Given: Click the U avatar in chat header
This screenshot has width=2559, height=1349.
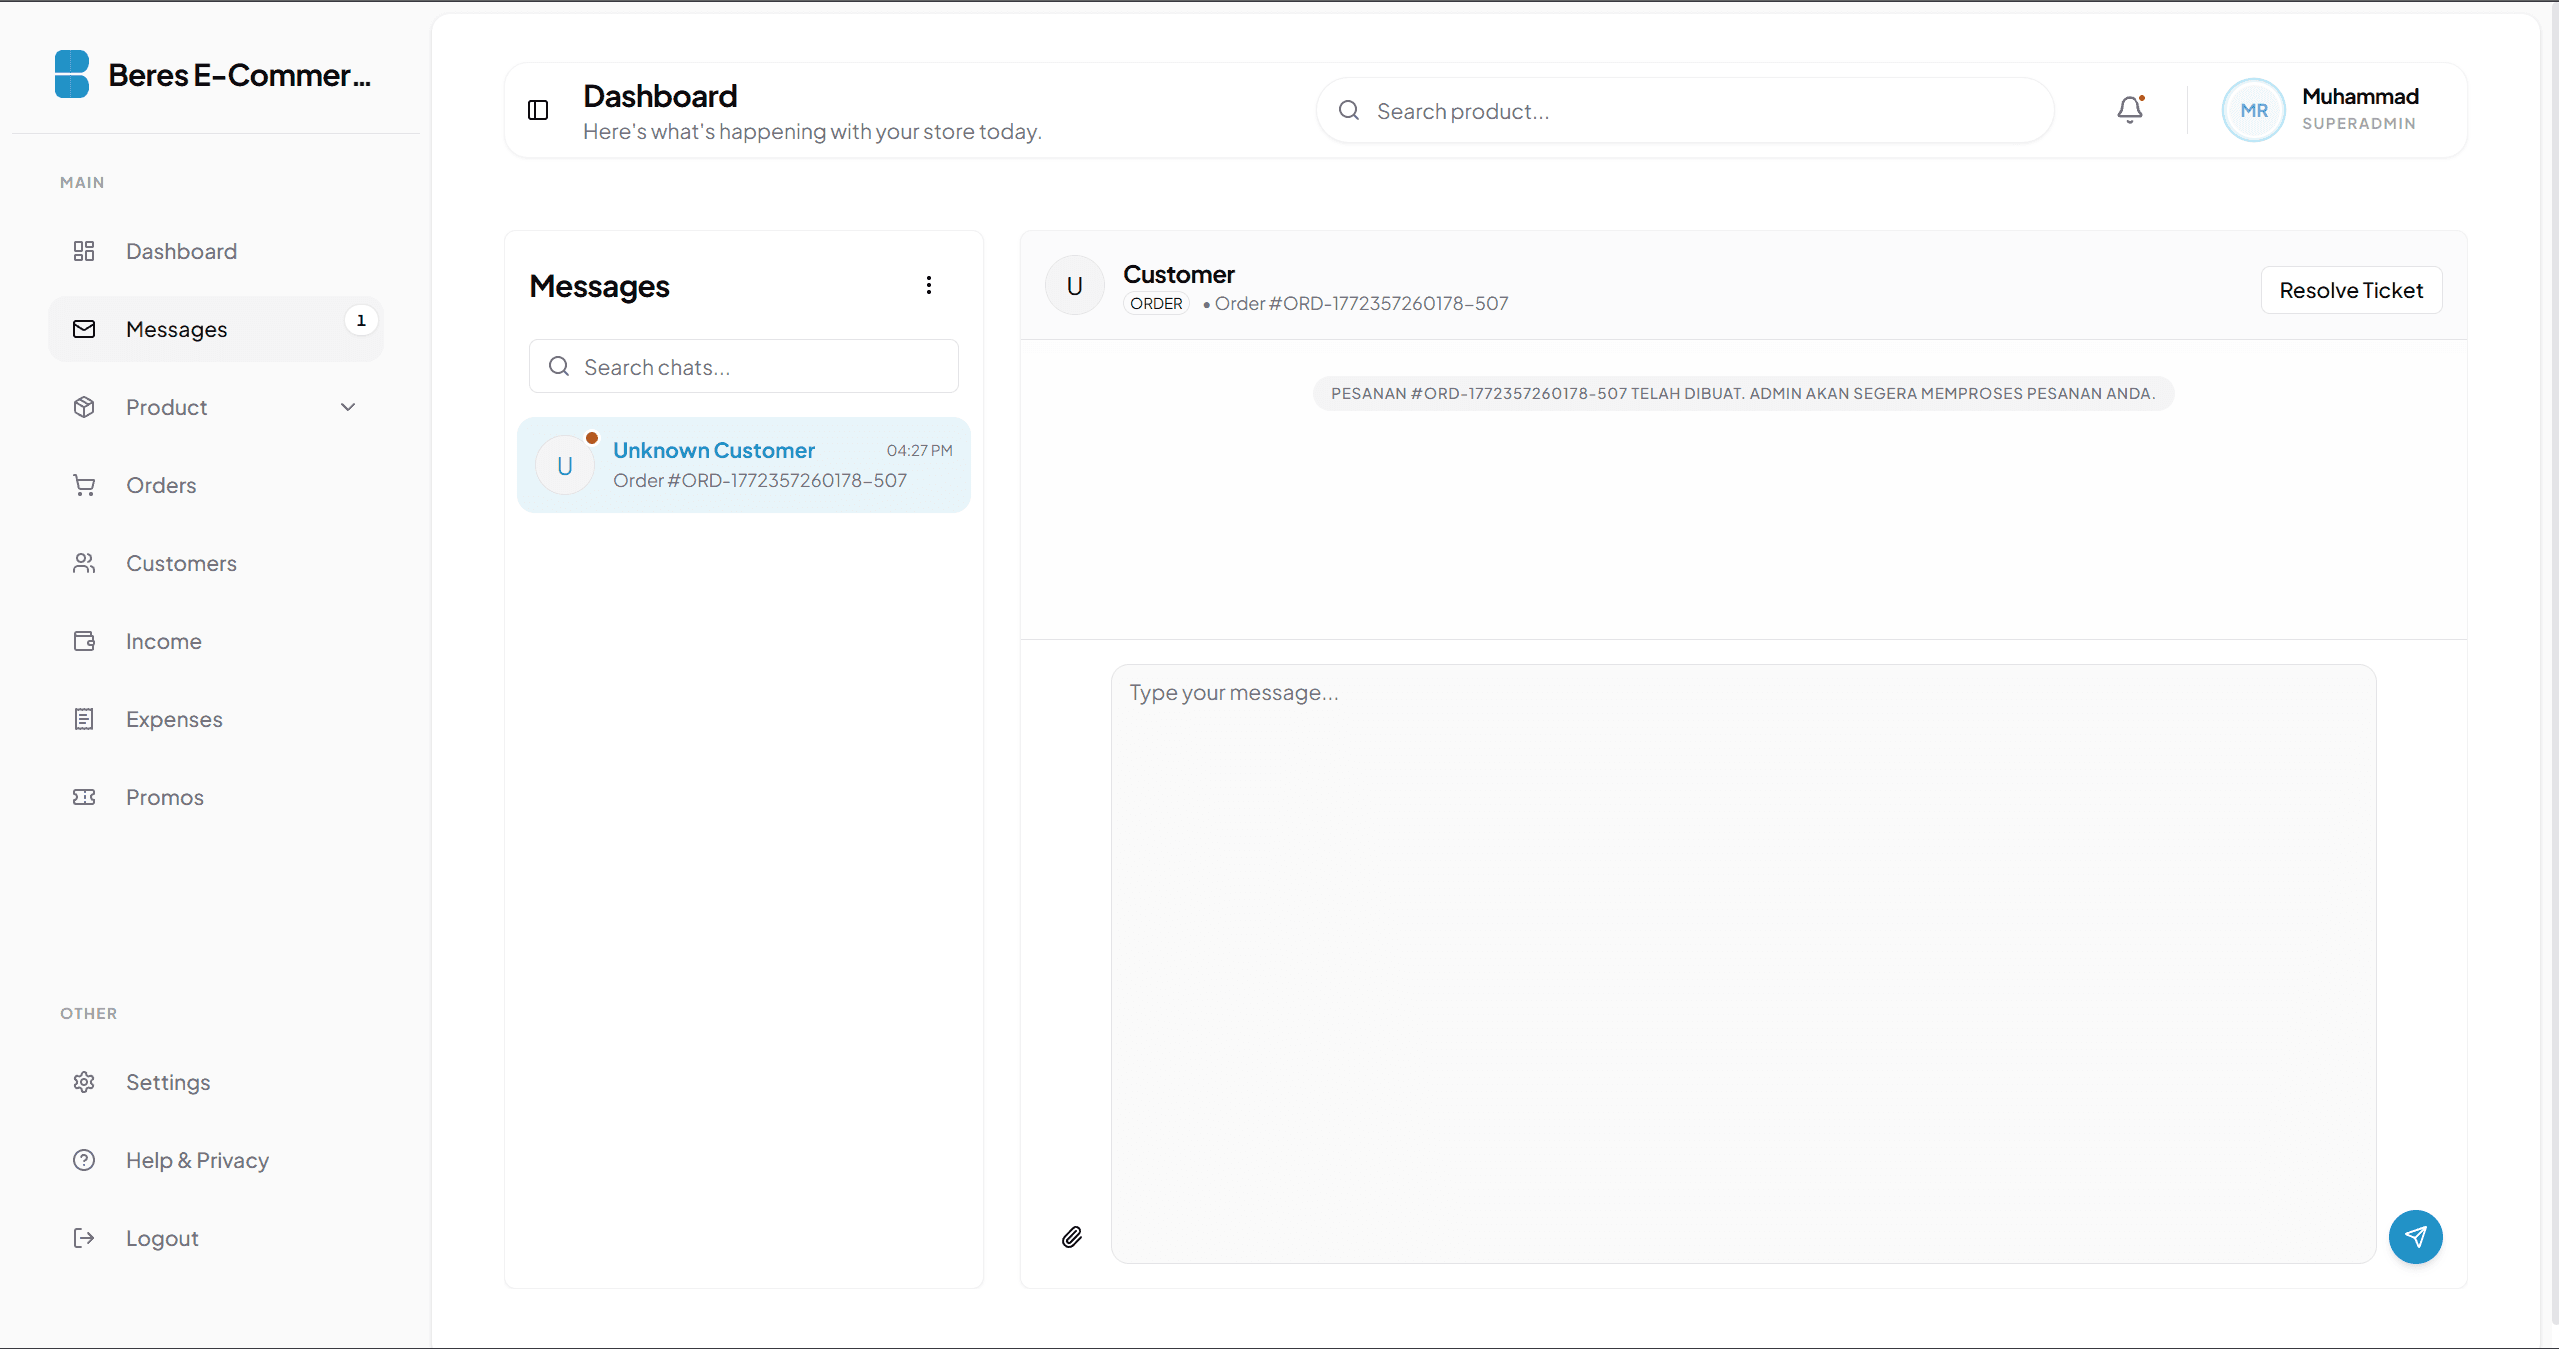Looking at the screenshot, I should [x=1075, y=286].
